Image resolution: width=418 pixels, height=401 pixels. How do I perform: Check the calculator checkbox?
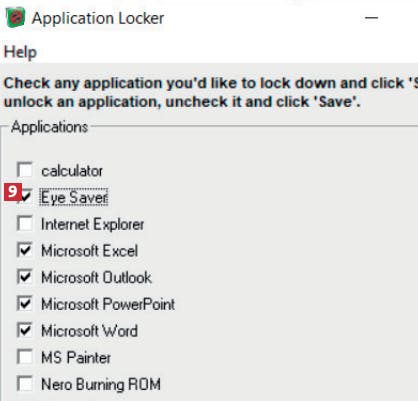coord(25,170)
